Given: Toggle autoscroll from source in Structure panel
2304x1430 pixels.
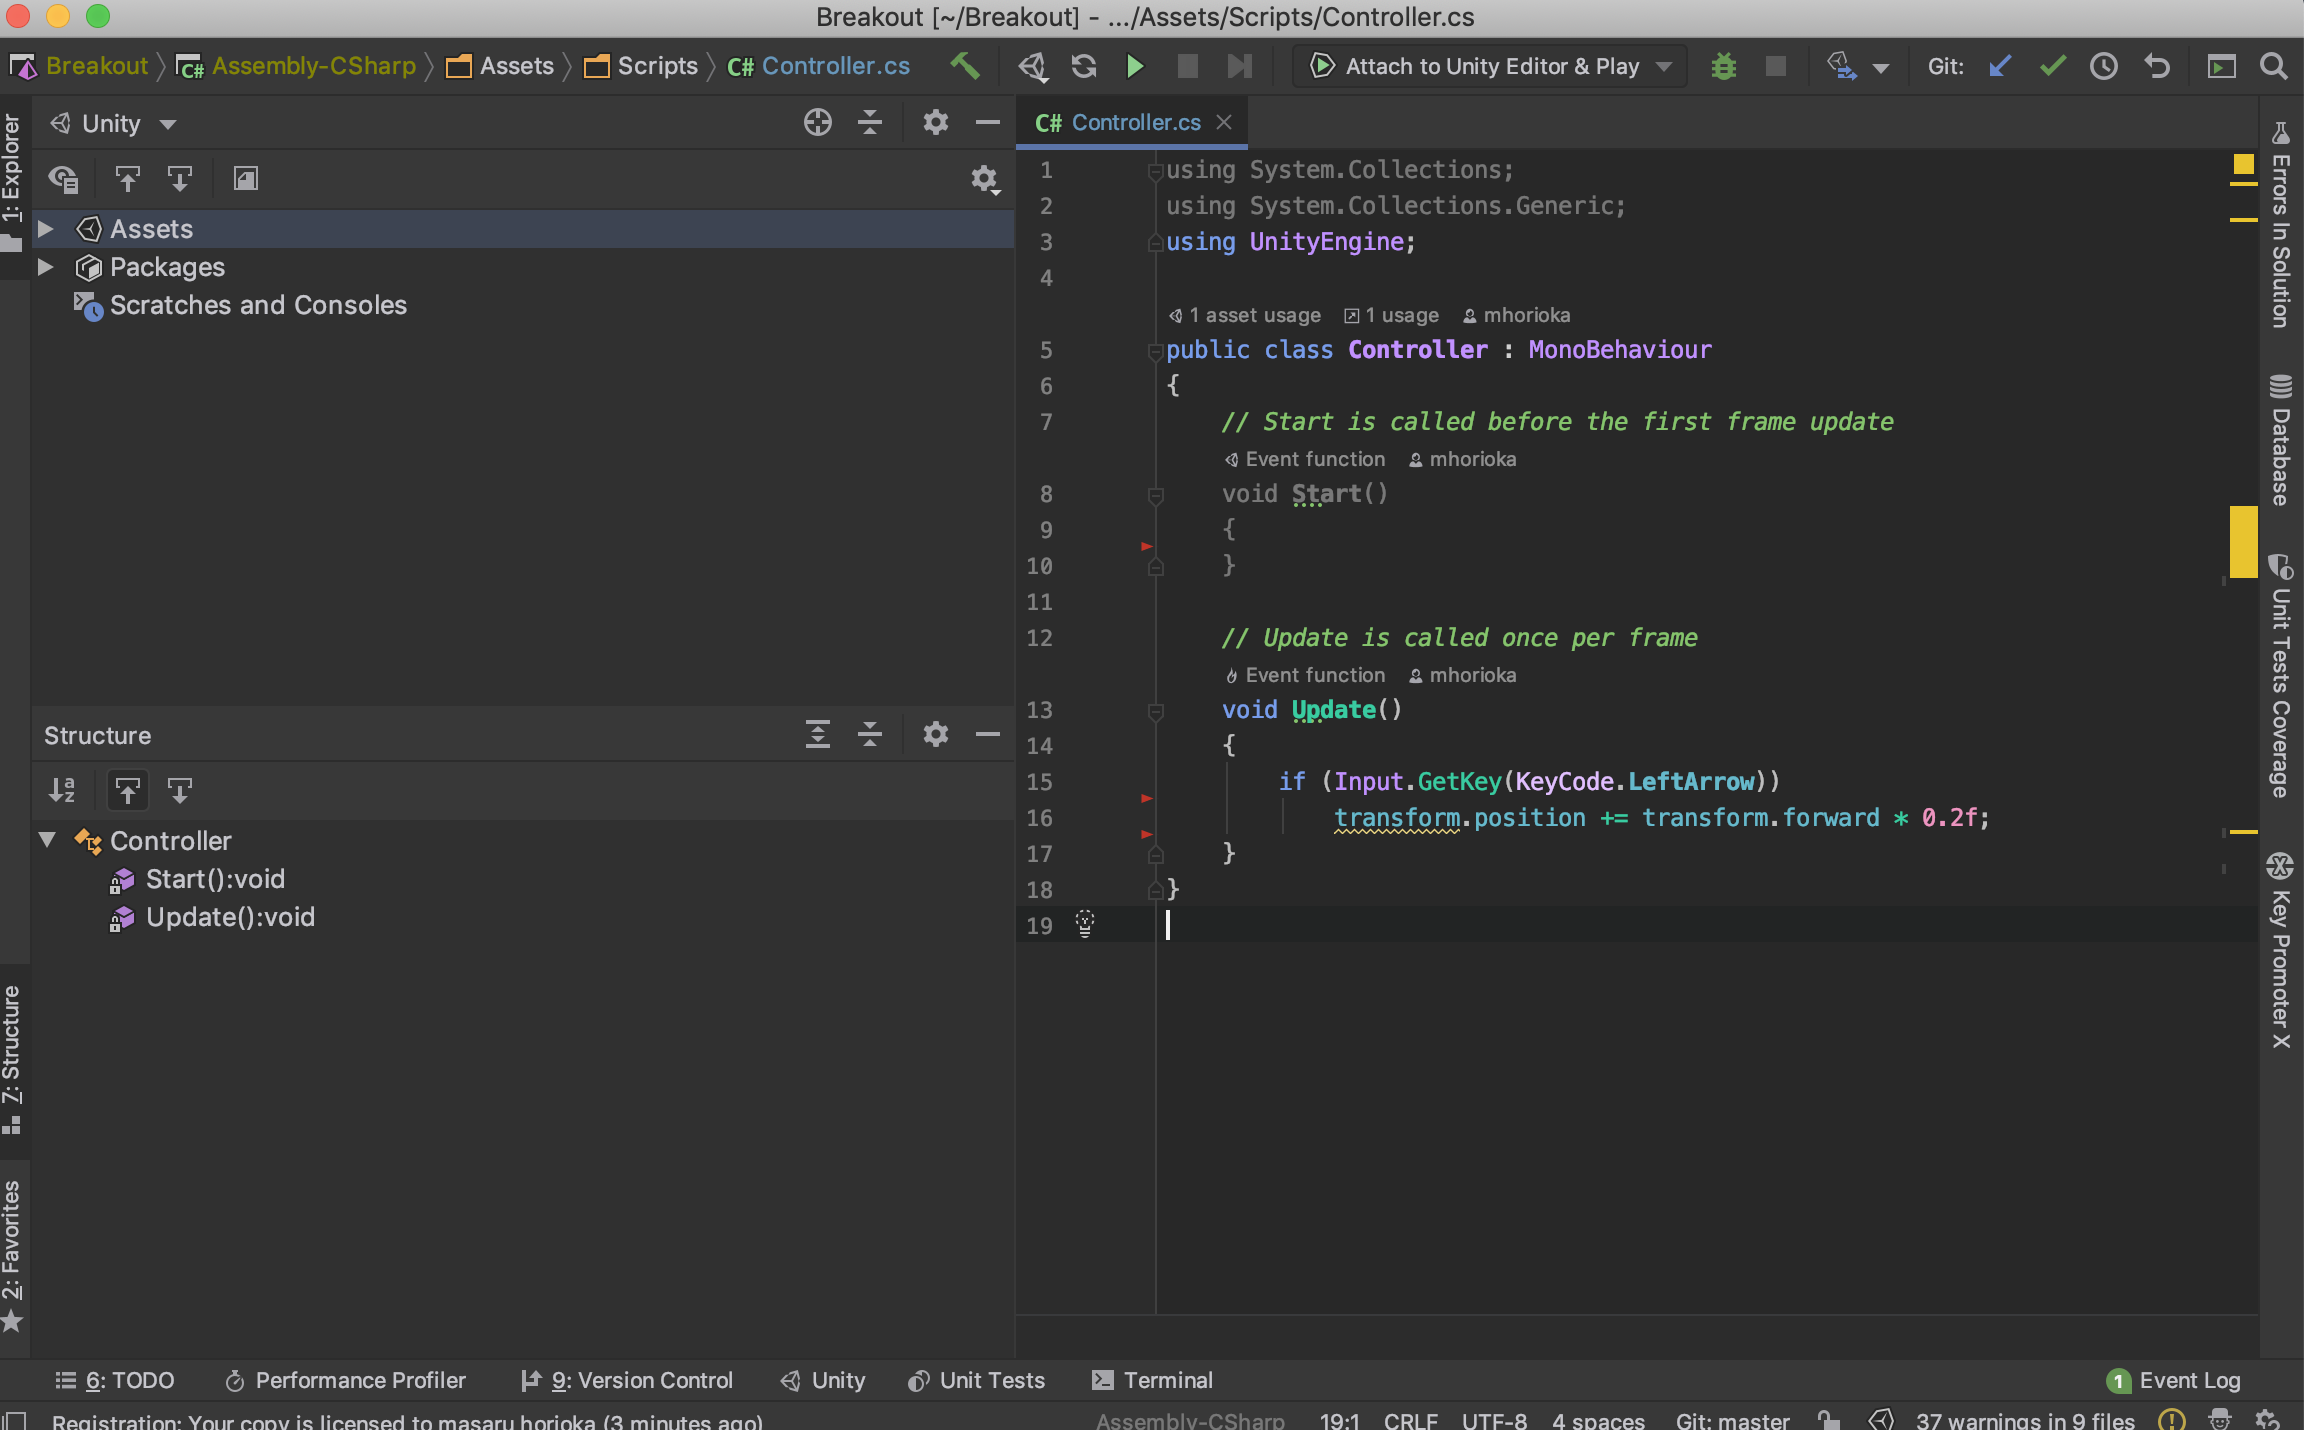Looking at the screenshot, I should coord(180,790).
